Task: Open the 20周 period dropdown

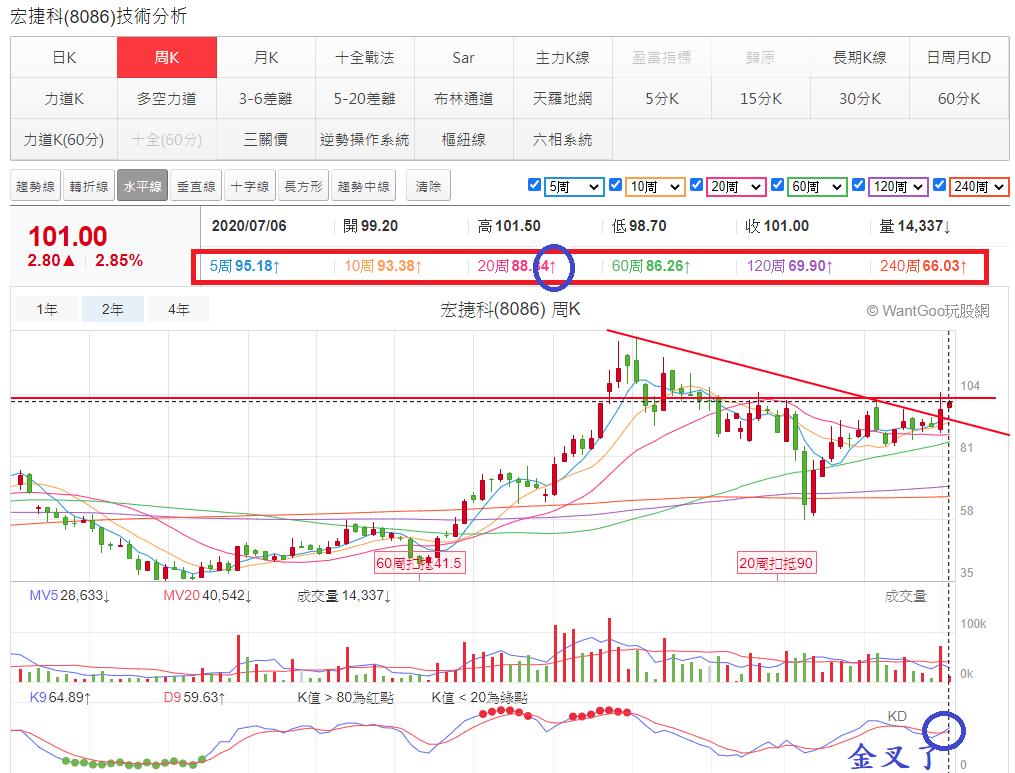Action: tap(736, 187)
